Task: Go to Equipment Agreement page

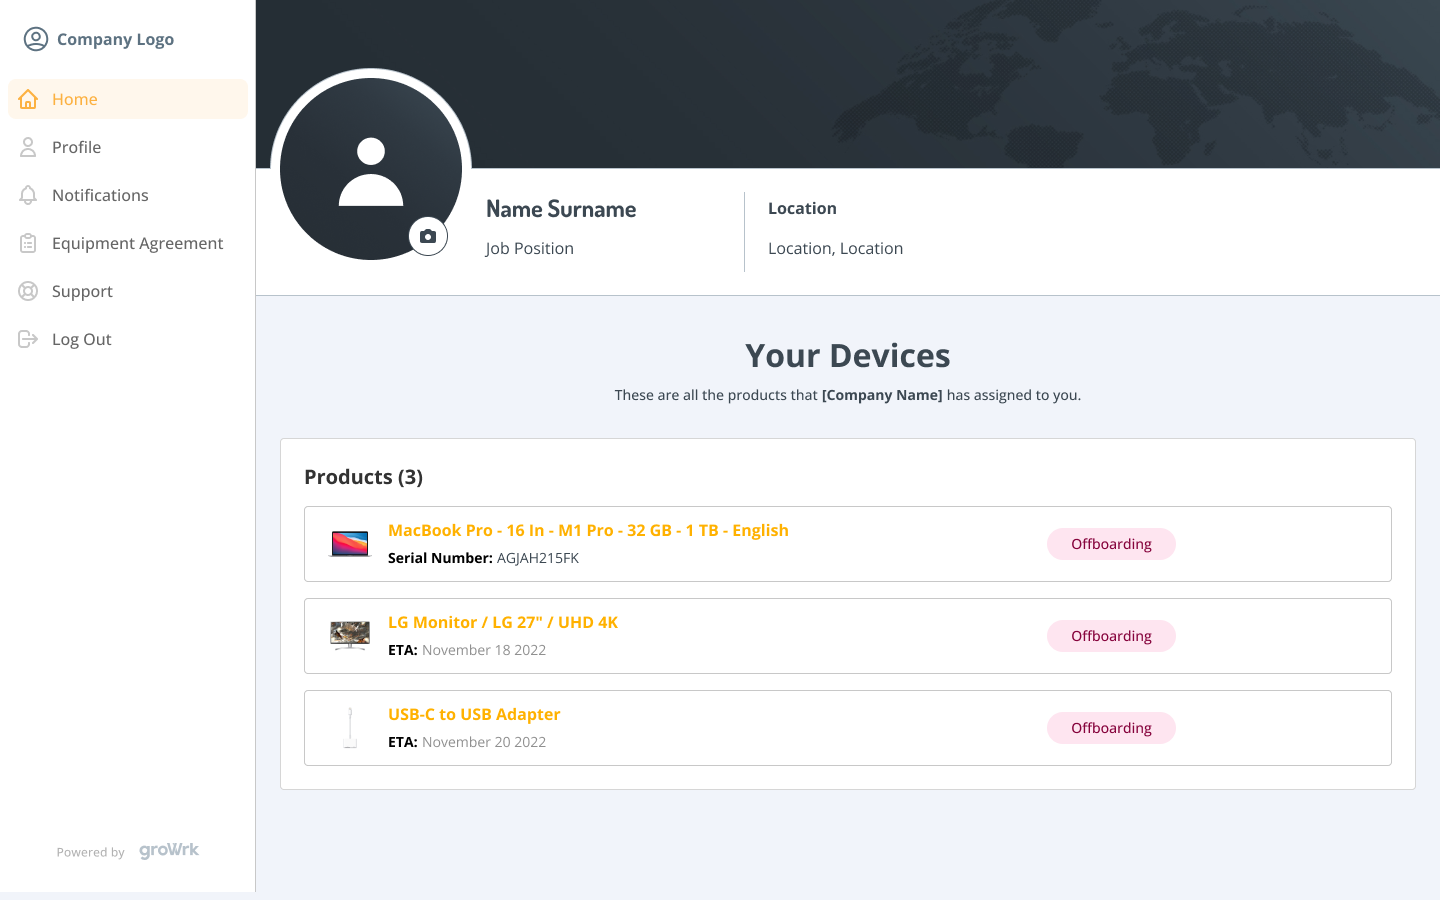Action: point(137,243)
